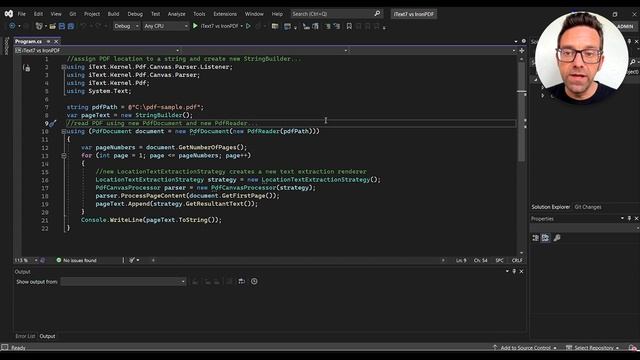Switch to the Error List tab
Image resolution: width=640 pixels, height=360 pixels.
(25, 336)
